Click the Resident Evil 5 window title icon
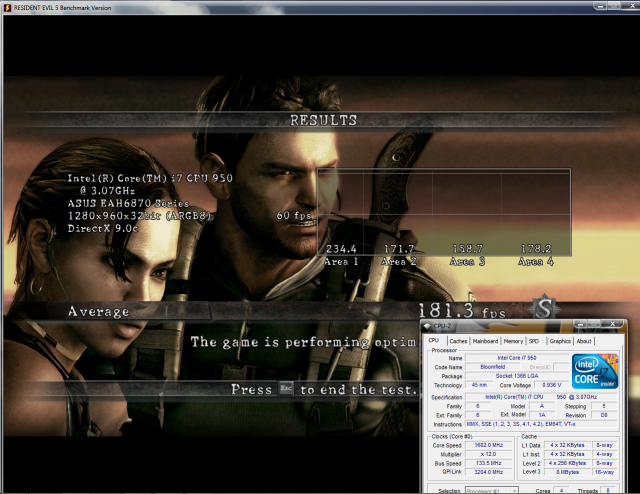 click(7, 8)
